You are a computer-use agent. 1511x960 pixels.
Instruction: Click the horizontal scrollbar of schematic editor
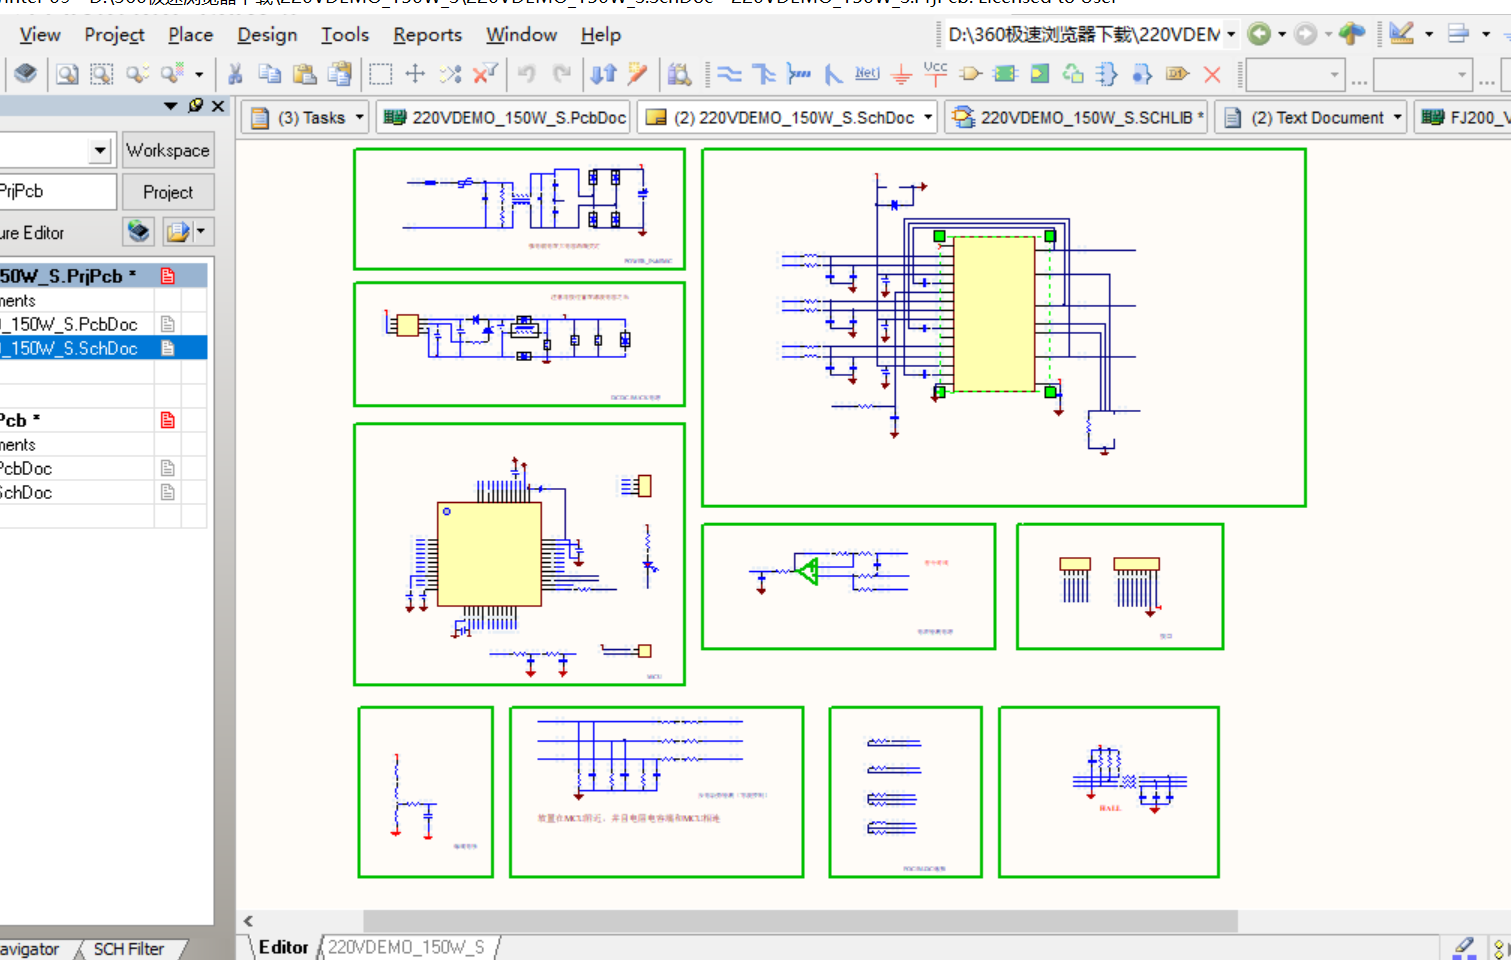(800, 920)
